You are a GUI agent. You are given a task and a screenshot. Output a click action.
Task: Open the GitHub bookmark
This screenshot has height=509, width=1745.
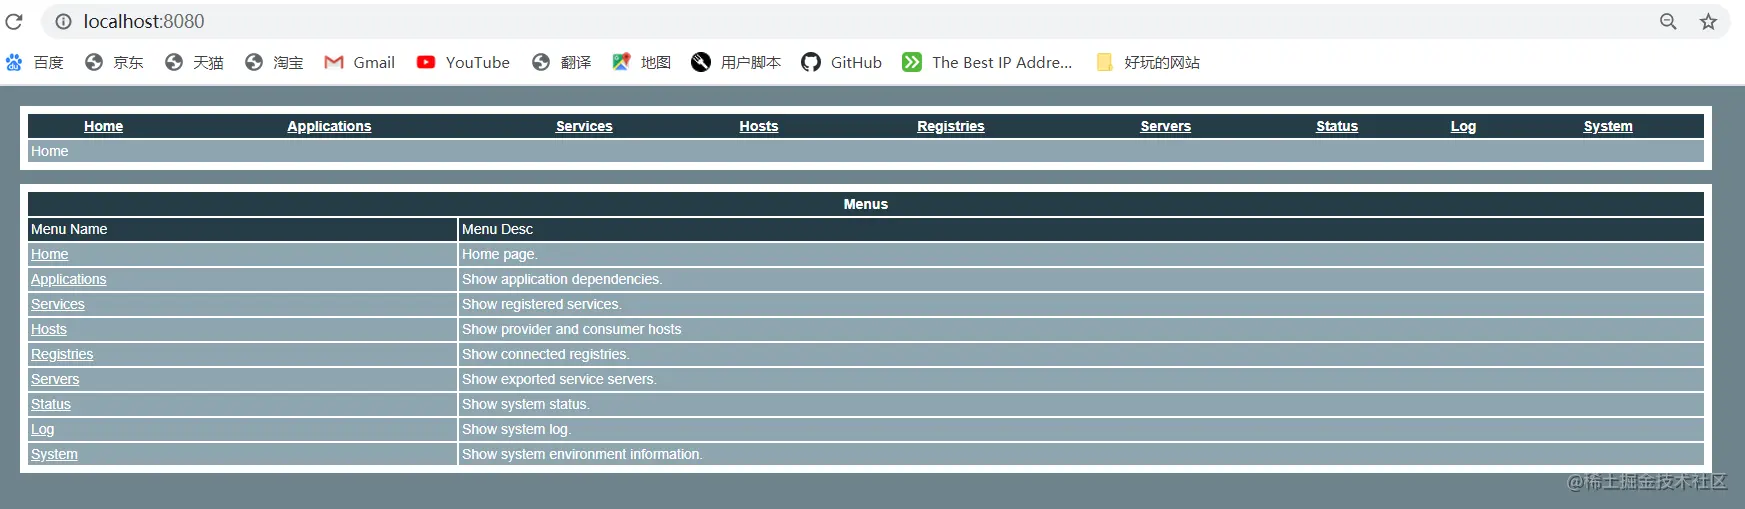point(842,62)
